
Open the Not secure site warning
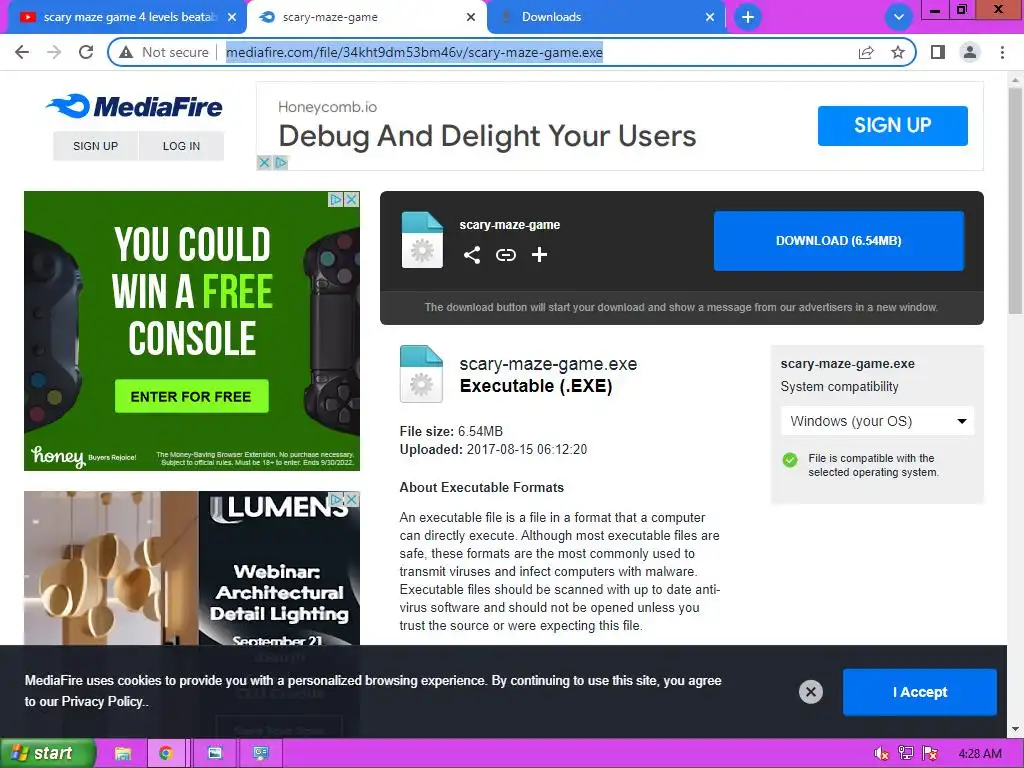click(x=164, y=52)
